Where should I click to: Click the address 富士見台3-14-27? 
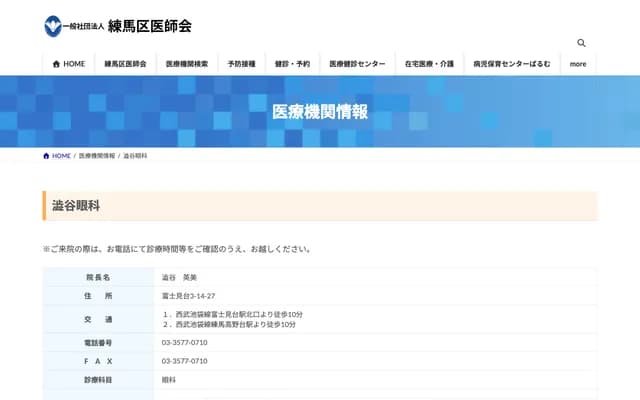[x=186, y=297]
